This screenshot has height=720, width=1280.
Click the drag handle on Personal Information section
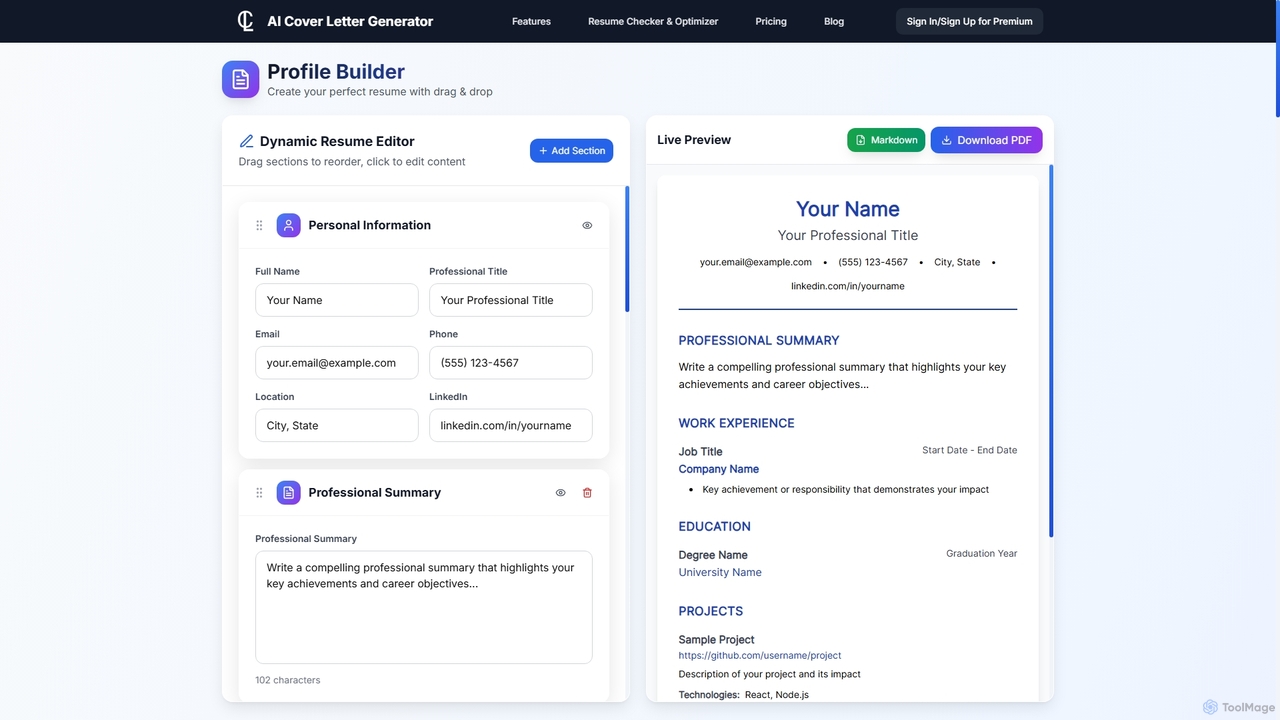[260, 225]
